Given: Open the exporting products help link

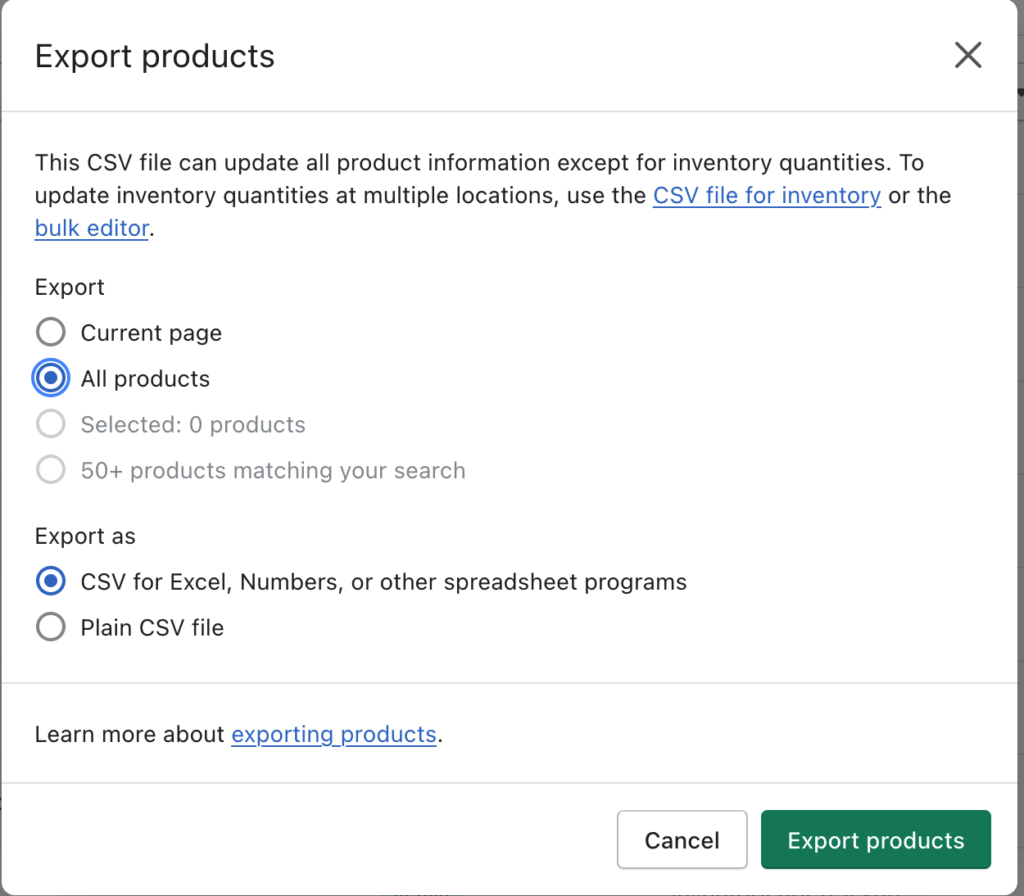Looking at the screenshot, I should tap(334, 734).
